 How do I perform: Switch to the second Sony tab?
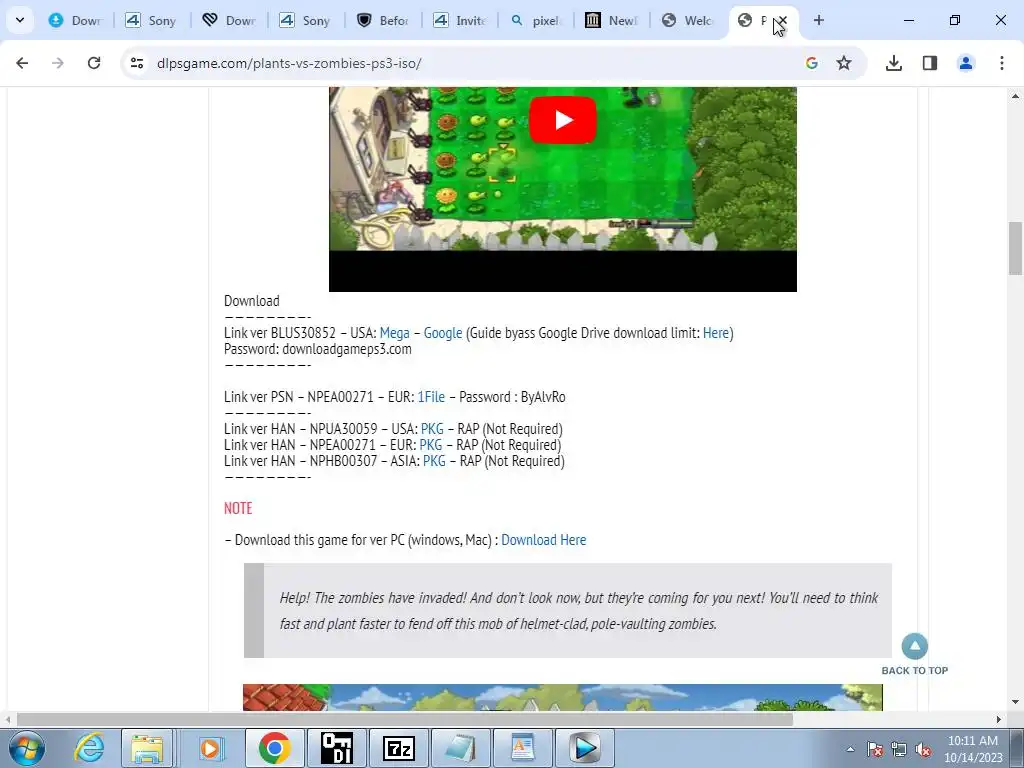306,20
